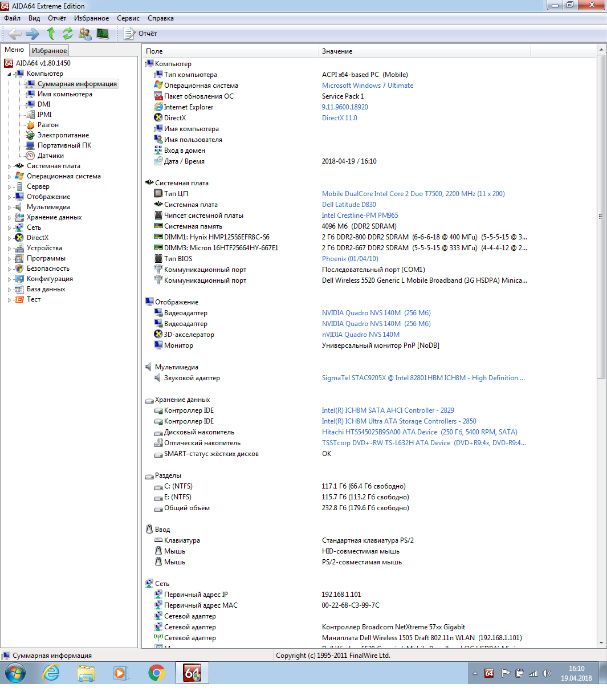Expand the Хранение данных tree node
Image resolution: width=607 pixels, height=700 pixels.
9,217
